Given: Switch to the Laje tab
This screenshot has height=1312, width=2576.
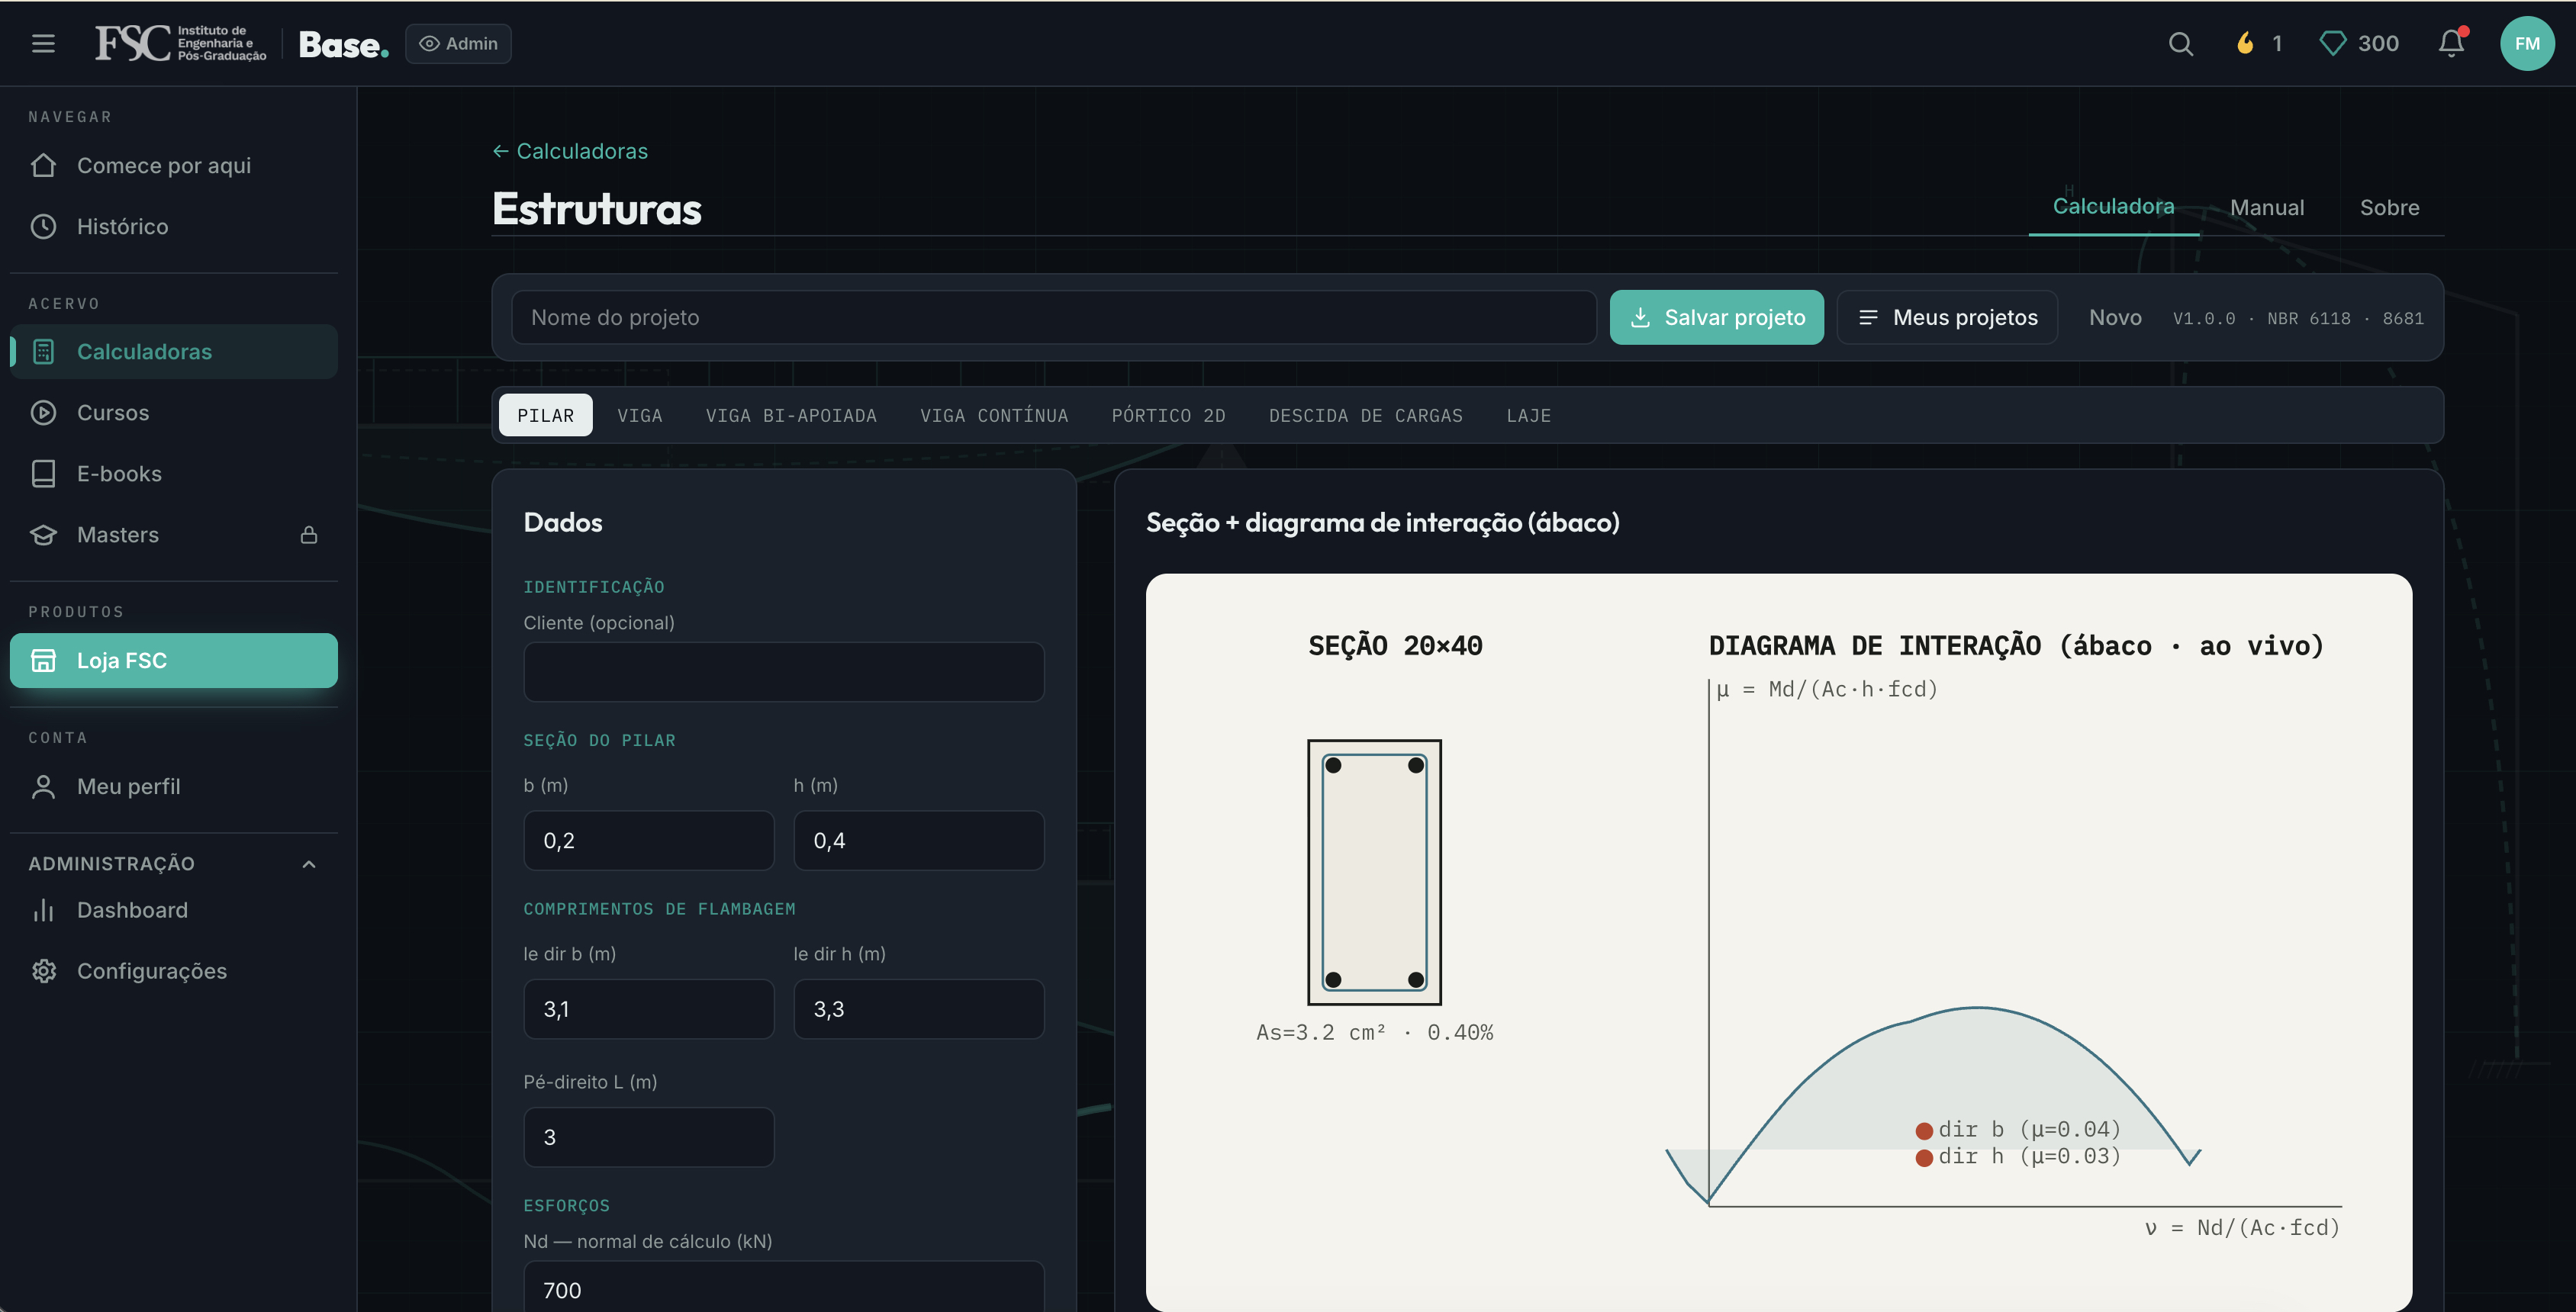Looking at the screenshot, I should click(1528, 415).
